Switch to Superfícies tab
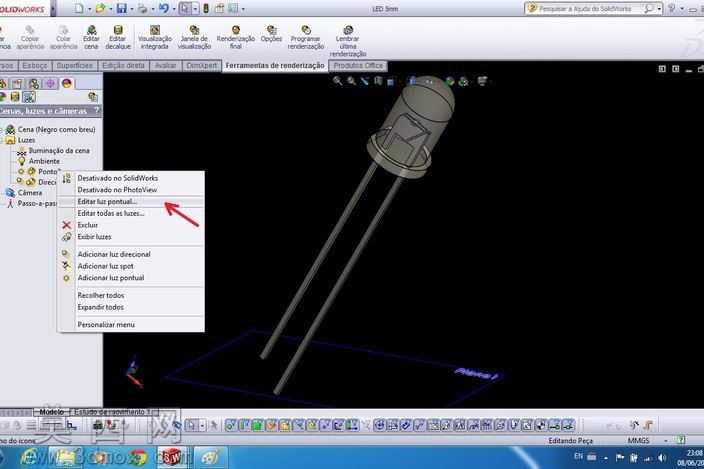 tap(75, 66)
